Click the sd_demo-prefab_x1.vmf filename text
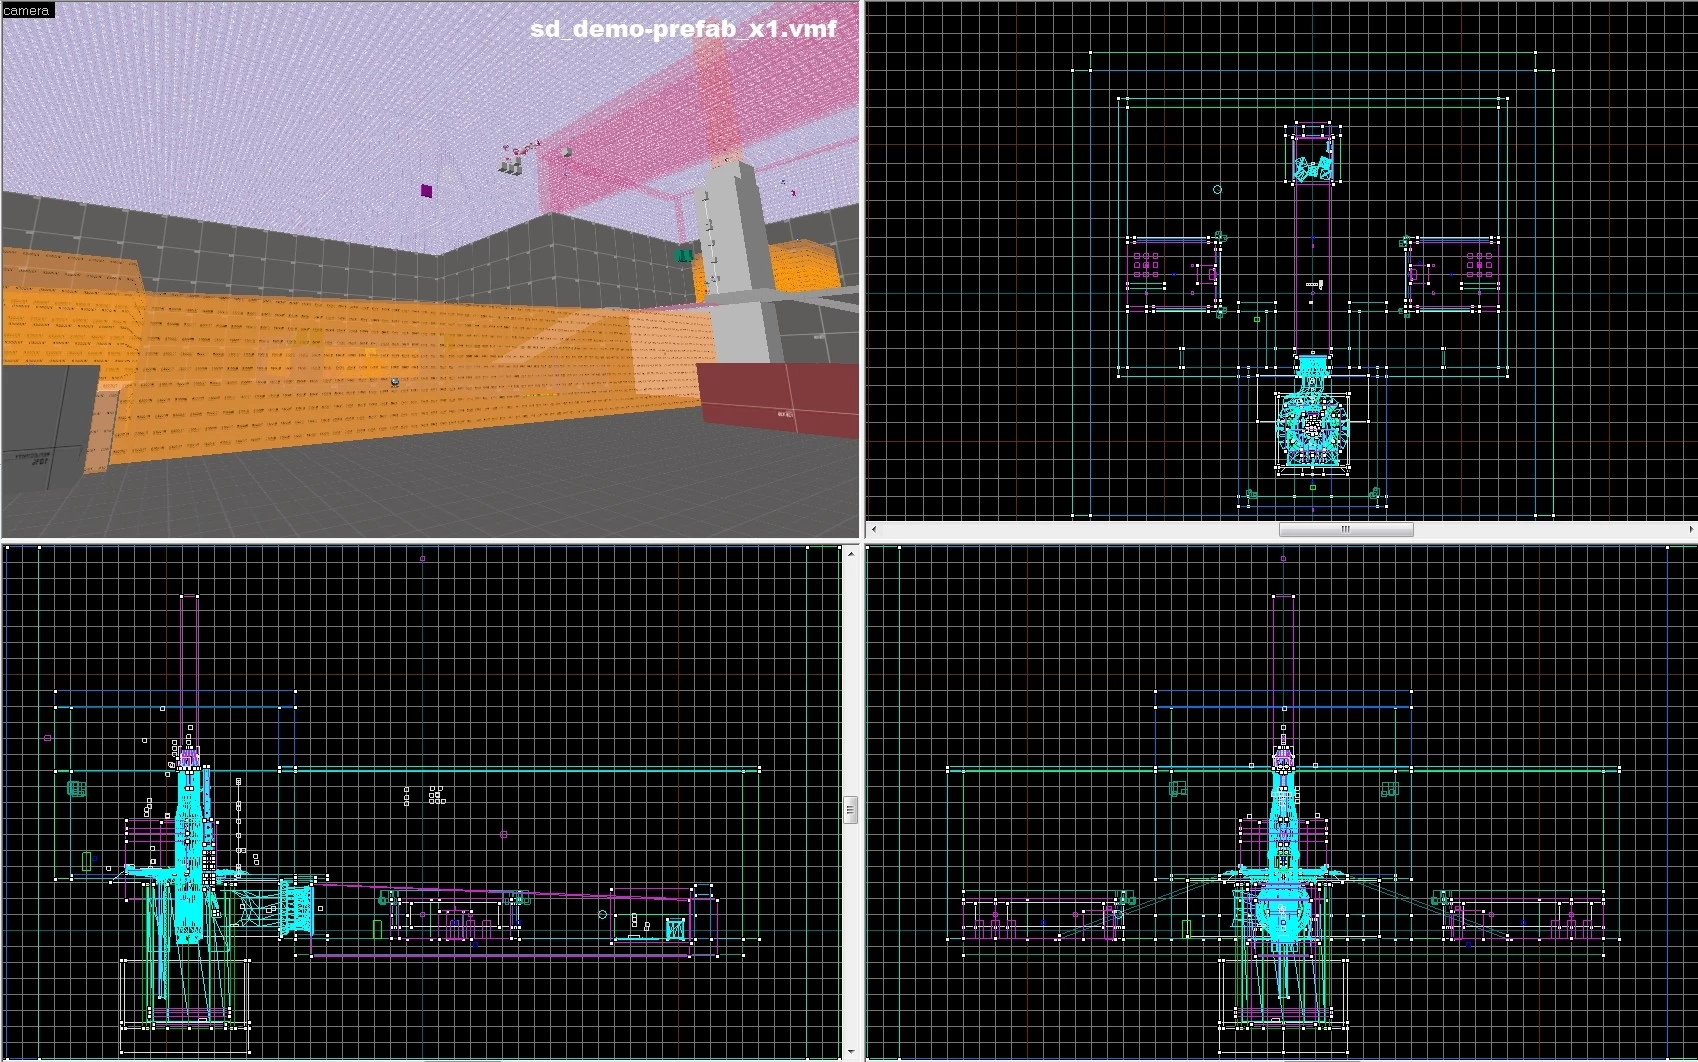Image resolution: width=1698 pixels, height=1062 pixels. 683,29
